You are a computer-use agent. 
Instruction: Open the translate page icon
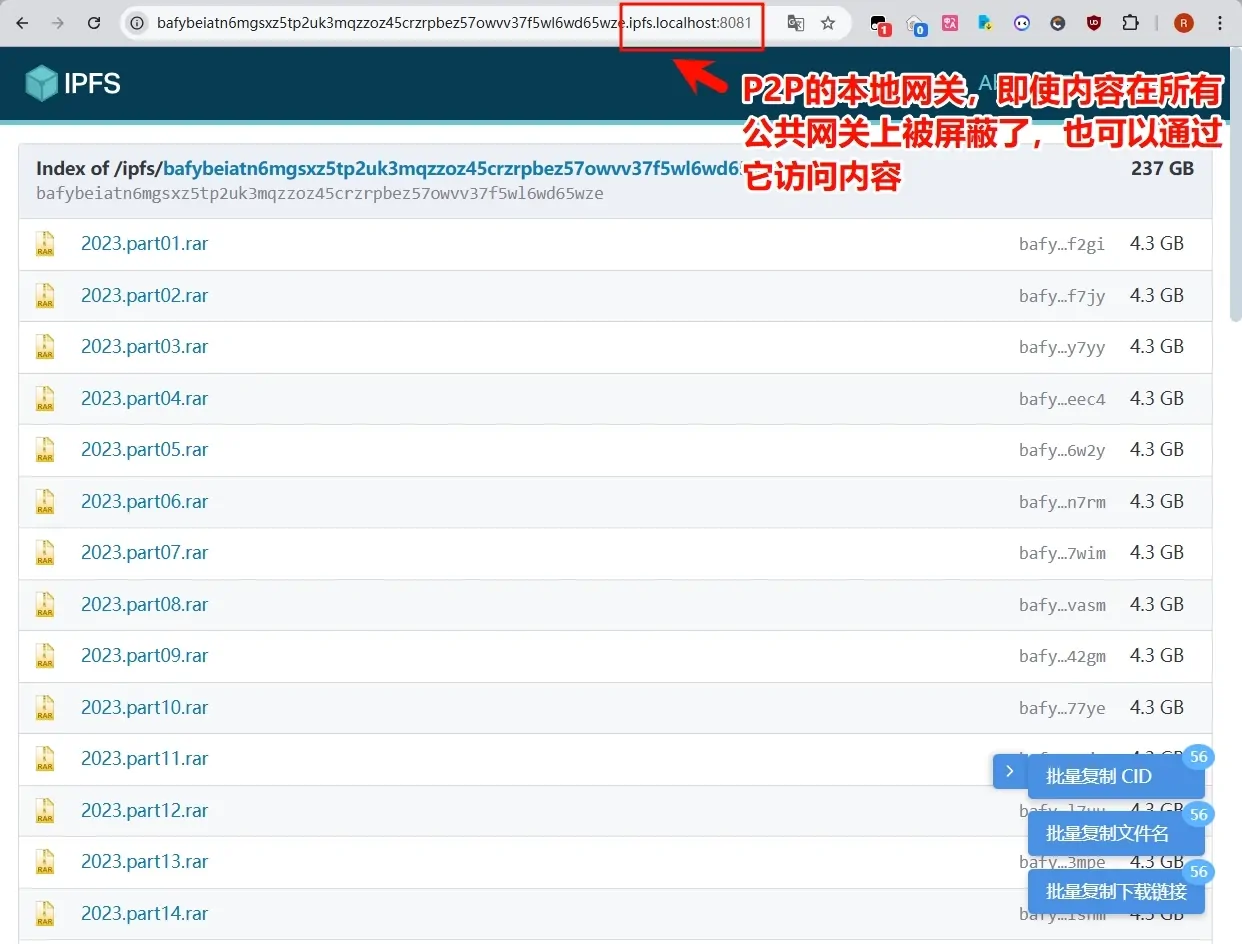[795, 23]
